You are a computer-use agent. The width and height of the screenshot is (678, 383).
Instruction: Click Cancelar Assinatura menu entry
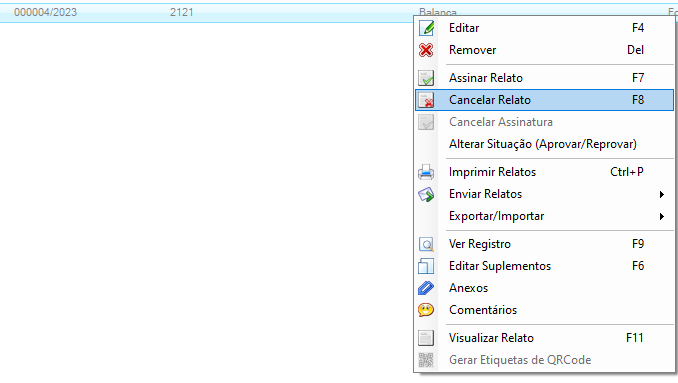pyautogui.click(x=544, y=122)
